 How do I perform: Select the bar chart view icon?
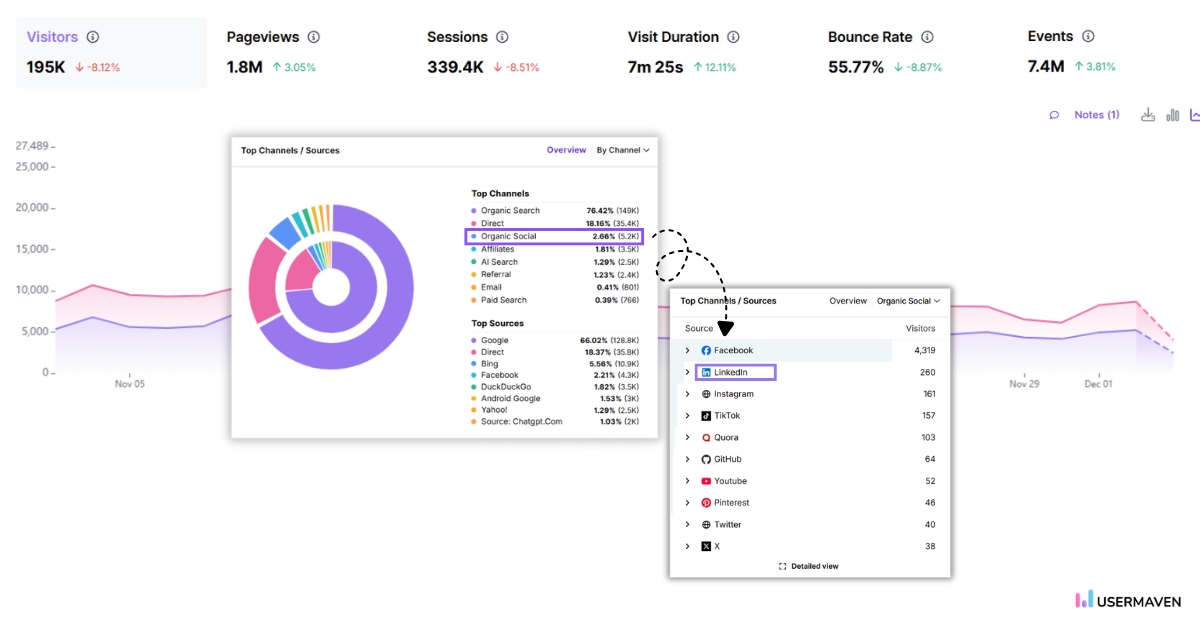tap(1172, 114)
